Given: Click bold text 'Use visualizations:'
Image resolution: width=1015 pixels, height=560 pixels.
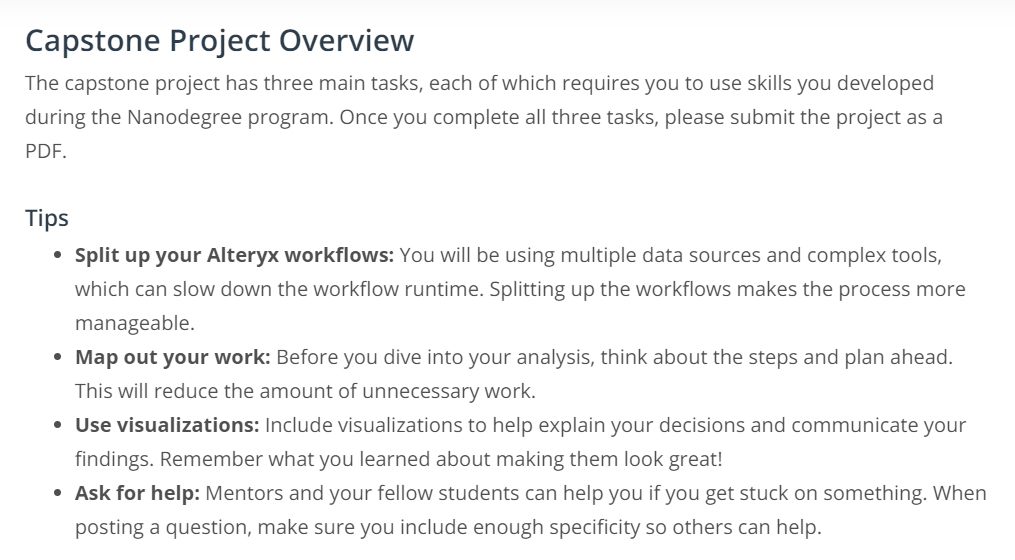Looking at the screenshot, I should pos(167,425).
